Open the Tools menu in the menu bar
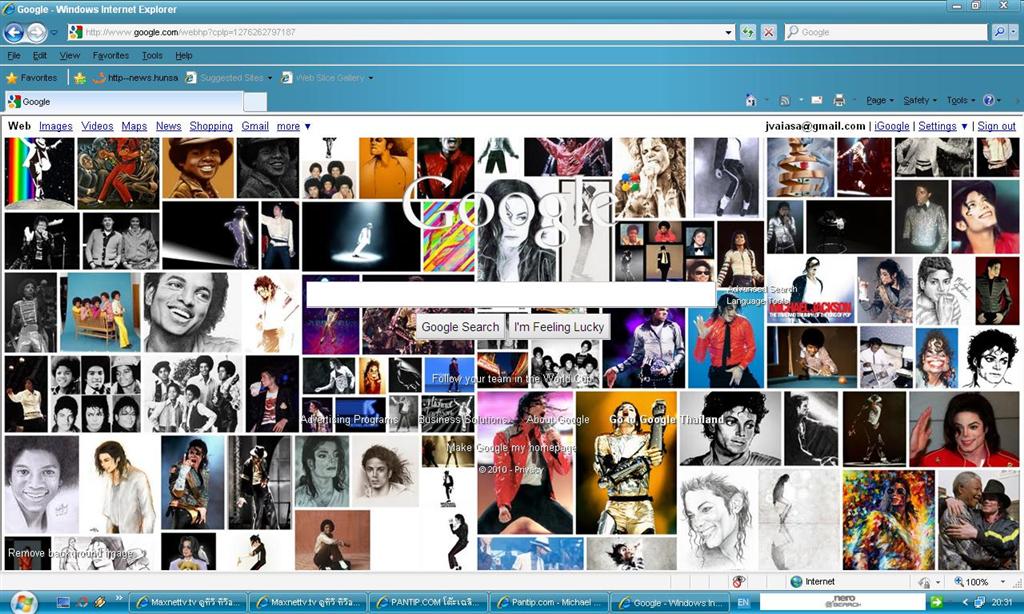 (x=152, y=56)
